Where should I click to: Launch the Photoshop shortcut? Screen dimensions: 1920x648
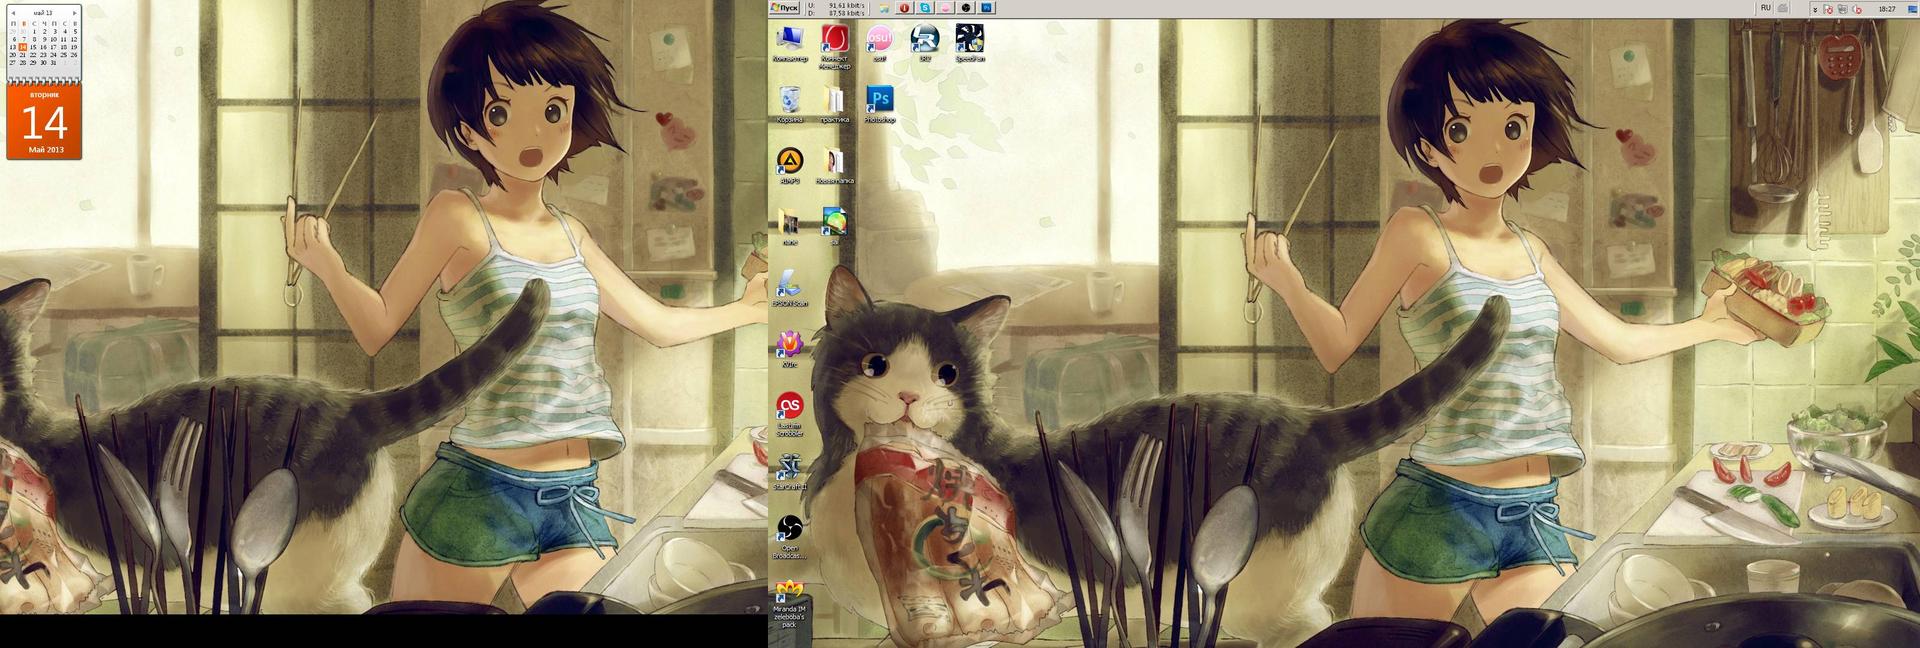point(880,105)
